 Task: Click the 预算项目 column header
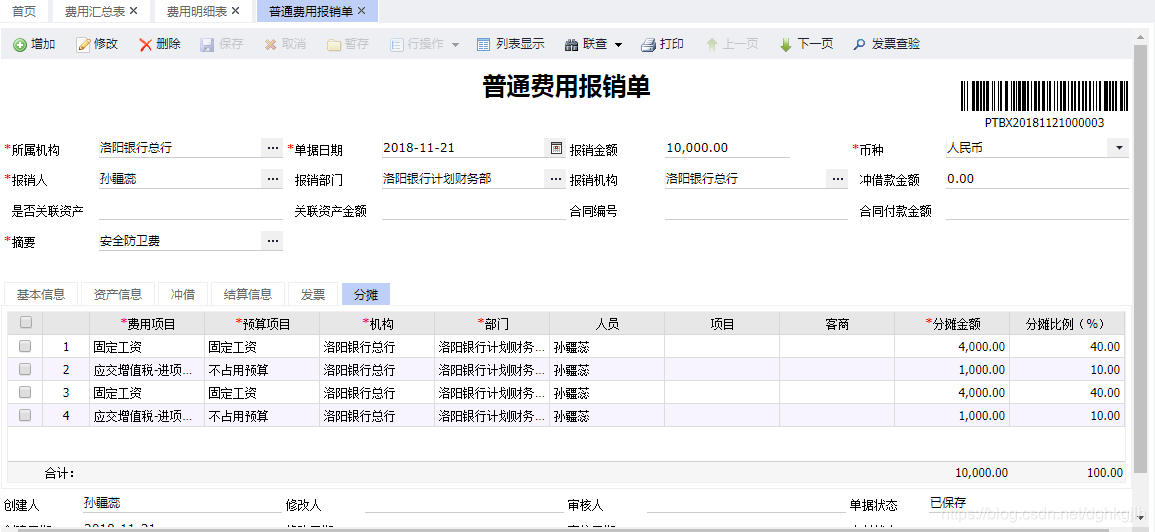click(262, 323)
